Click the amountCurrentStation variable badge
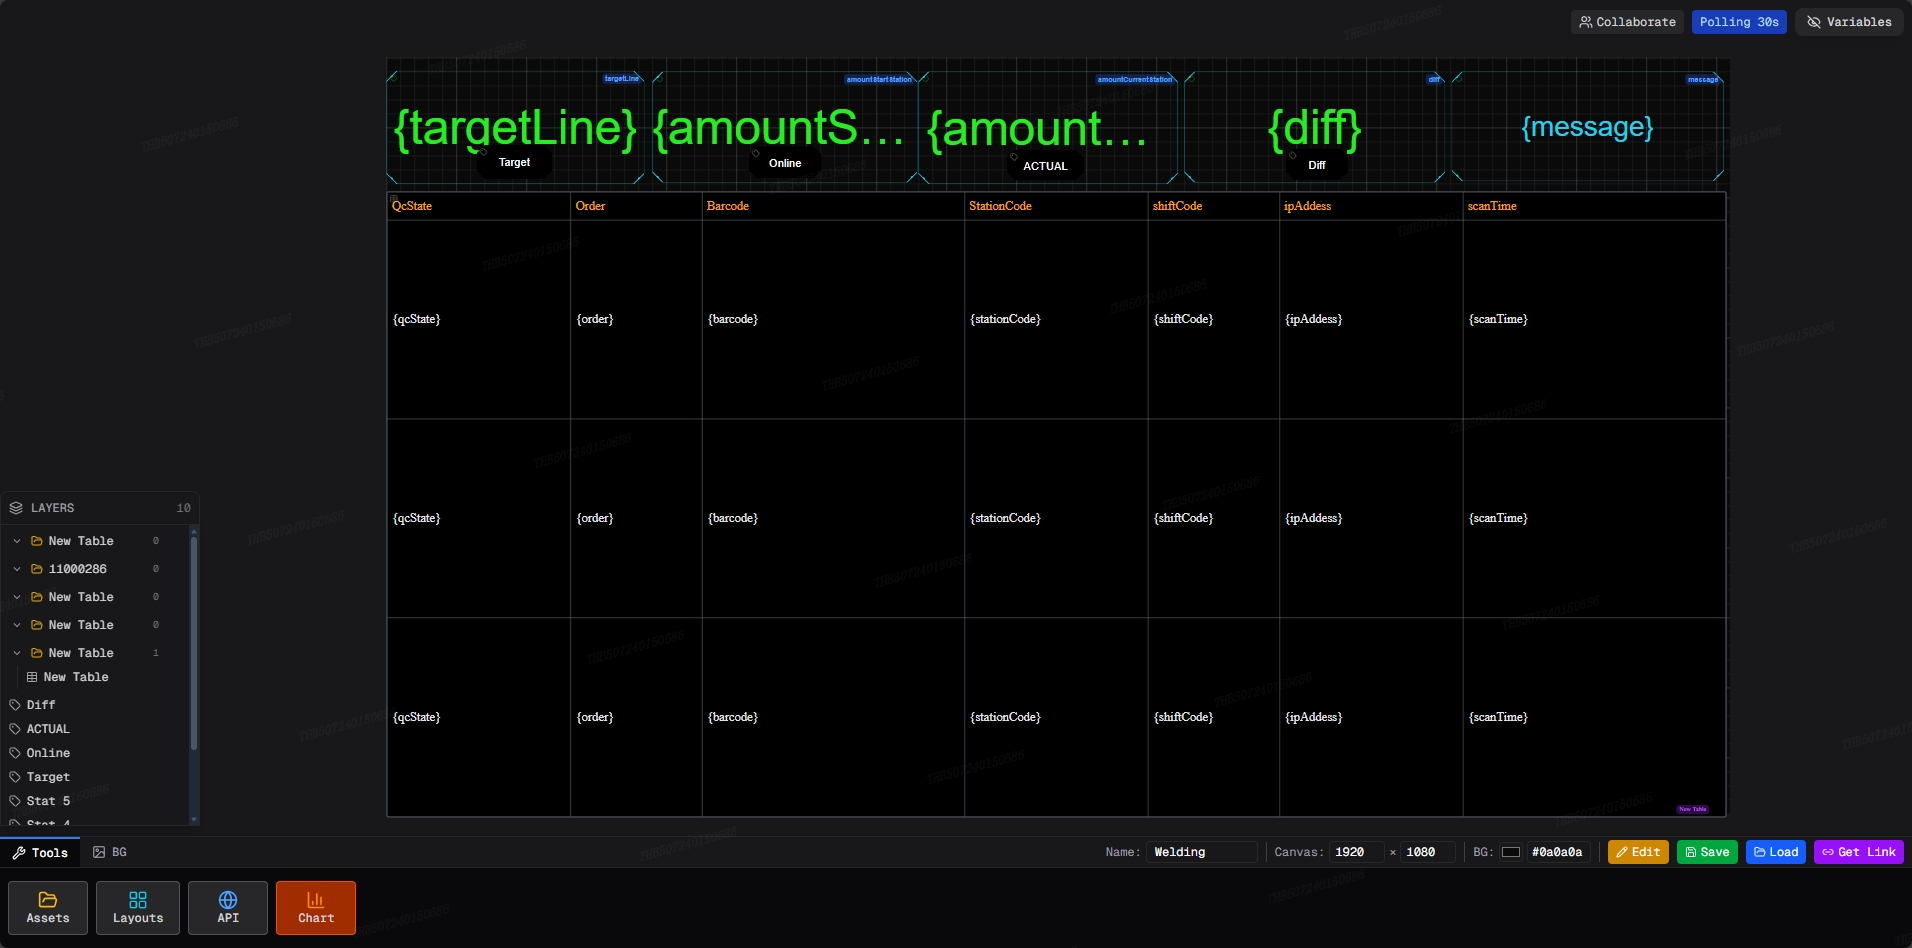The width and height of the screenshot is (1912, 948). [1135, 79]
